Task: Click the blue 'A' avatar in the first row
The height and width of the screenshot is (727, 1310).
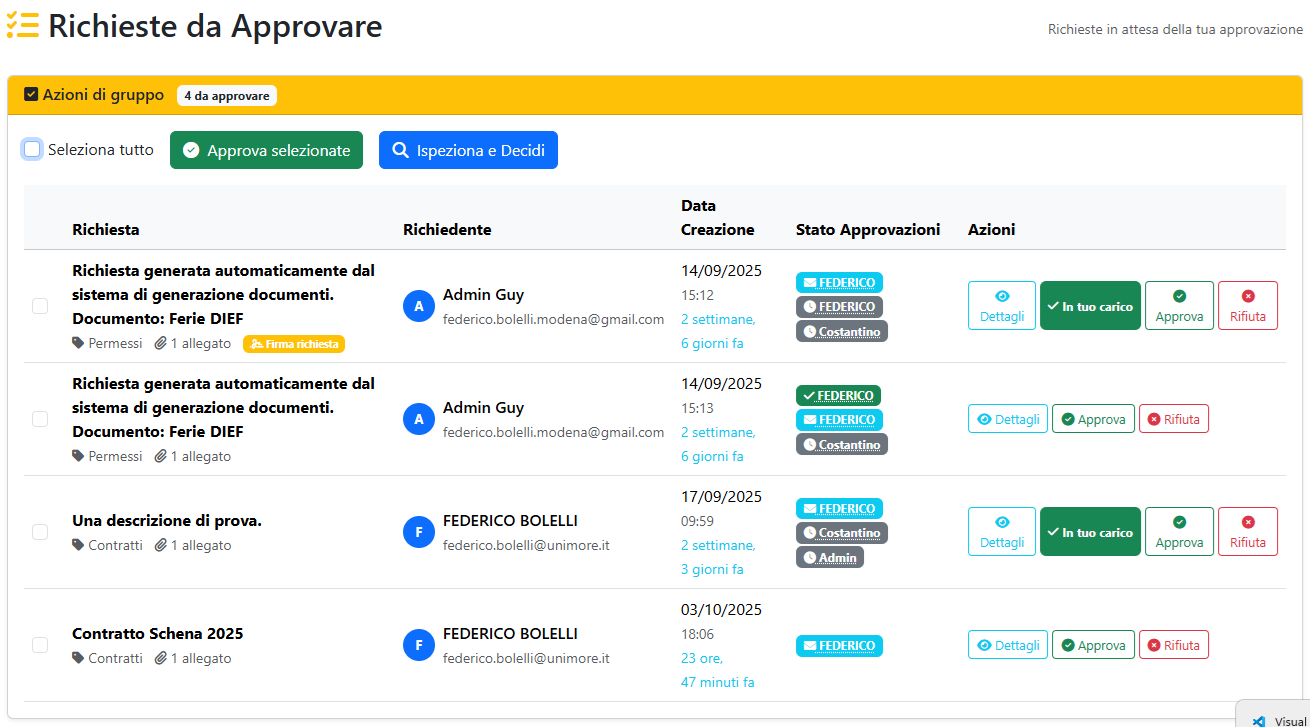Action: [x=418, y=306]
